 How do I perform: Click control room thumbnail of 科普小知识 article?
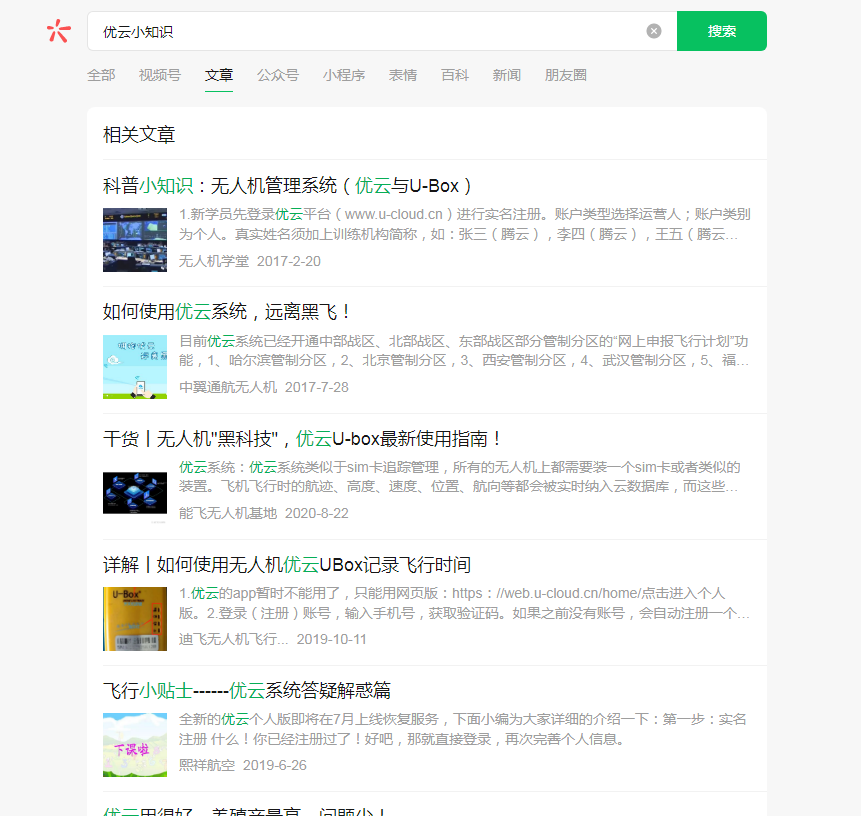135,239
